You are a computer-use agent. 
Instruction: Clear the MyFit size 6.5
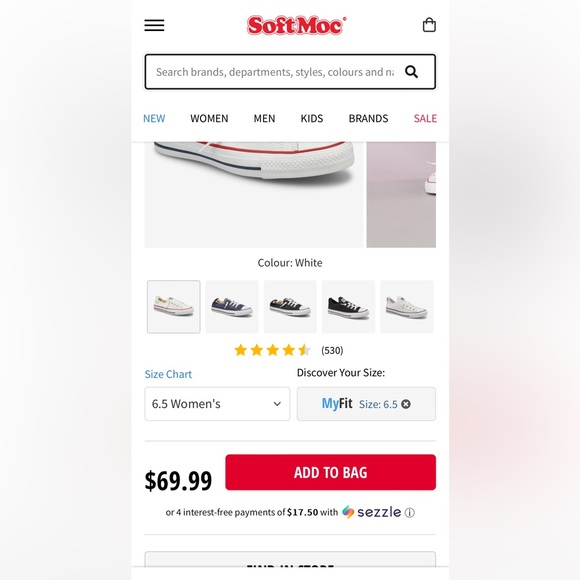click(x=406, y=404)
